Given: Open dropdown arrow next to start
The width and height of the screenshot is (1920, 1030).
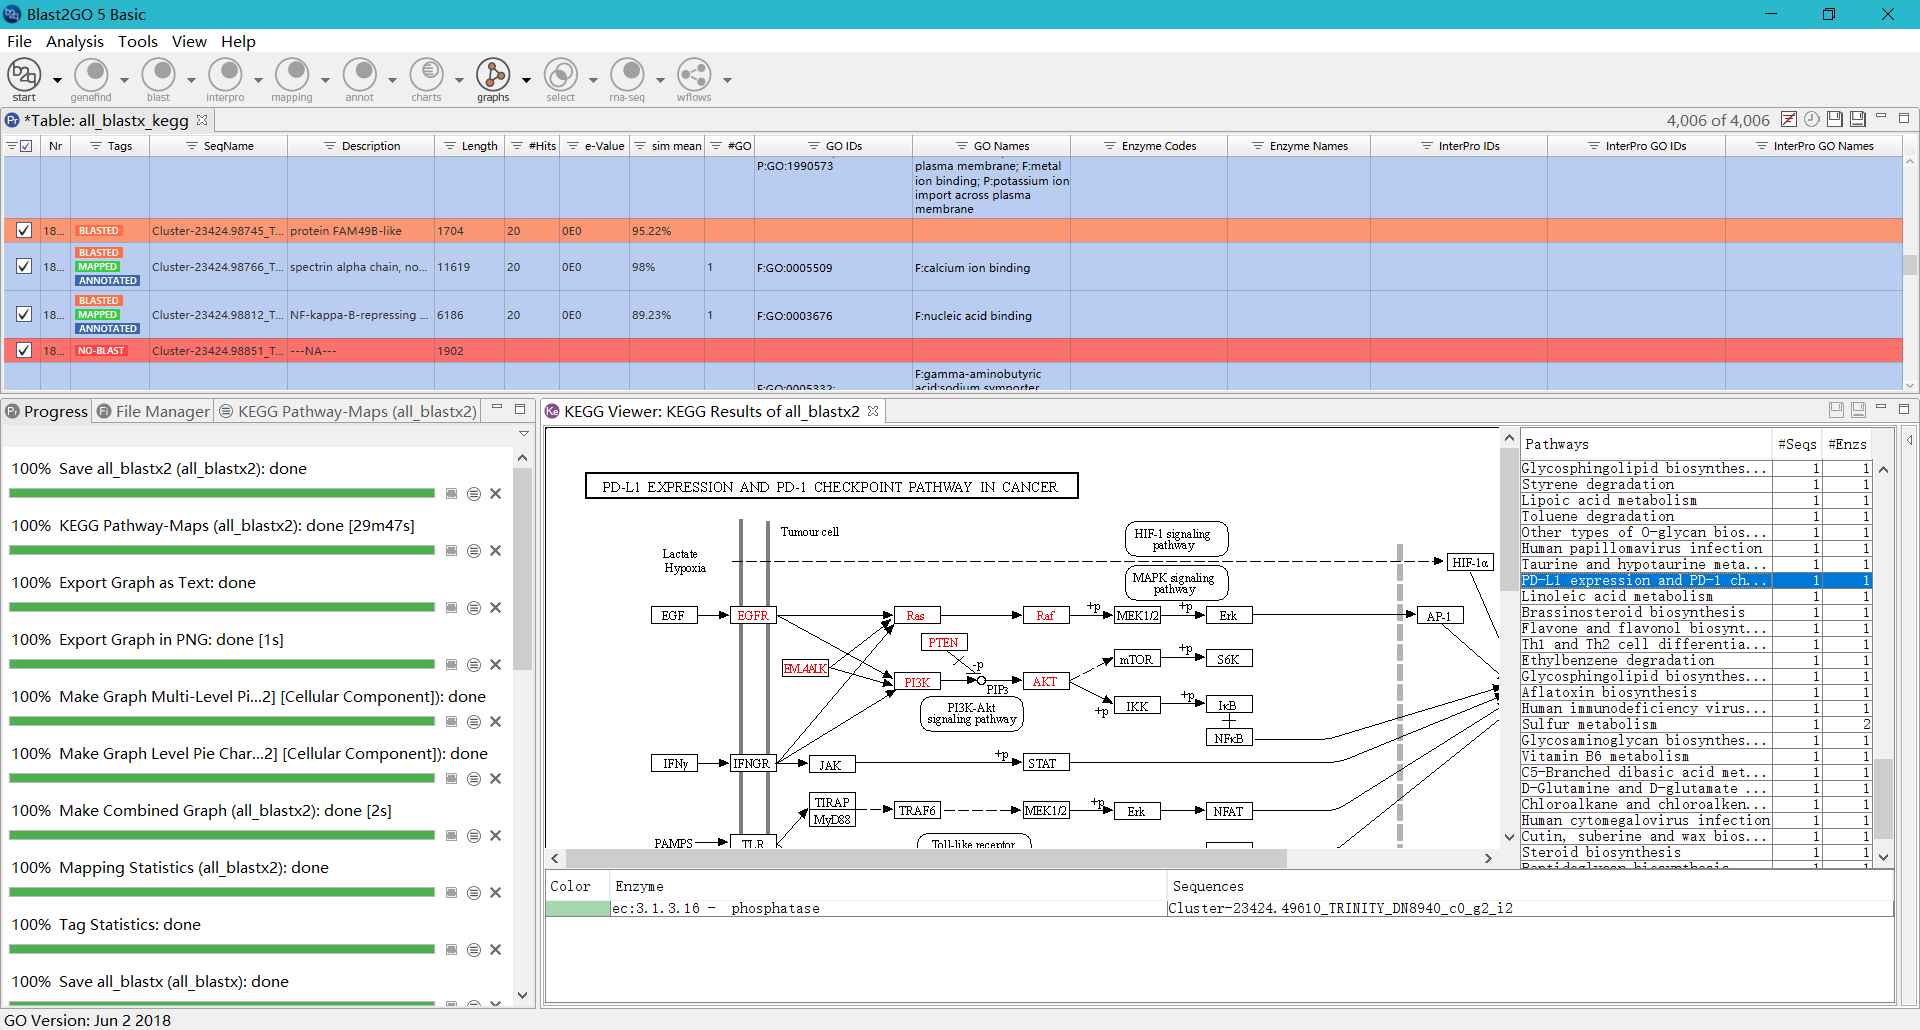Looking at the screenshot, I should coord(57,80).
